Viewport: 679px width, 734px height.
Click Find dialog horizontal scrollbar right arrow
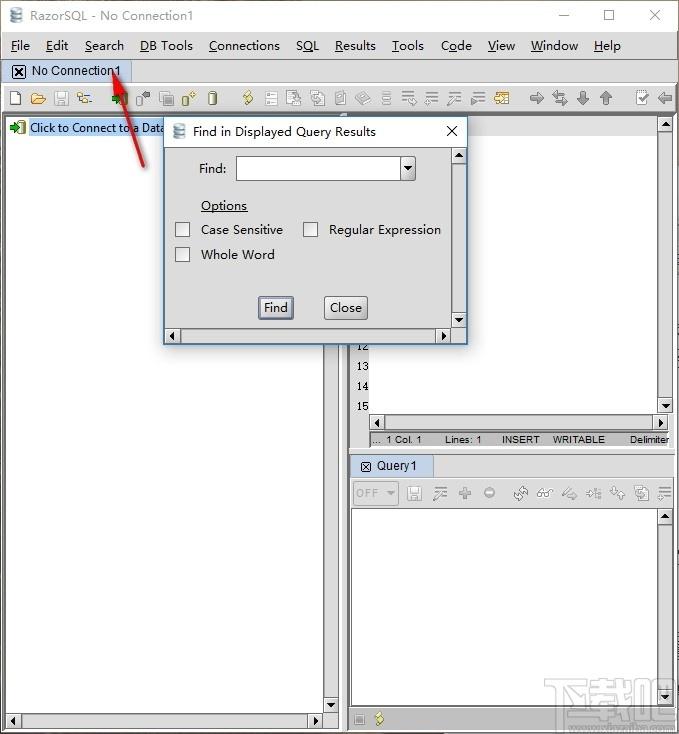click(x=443, y=336)
